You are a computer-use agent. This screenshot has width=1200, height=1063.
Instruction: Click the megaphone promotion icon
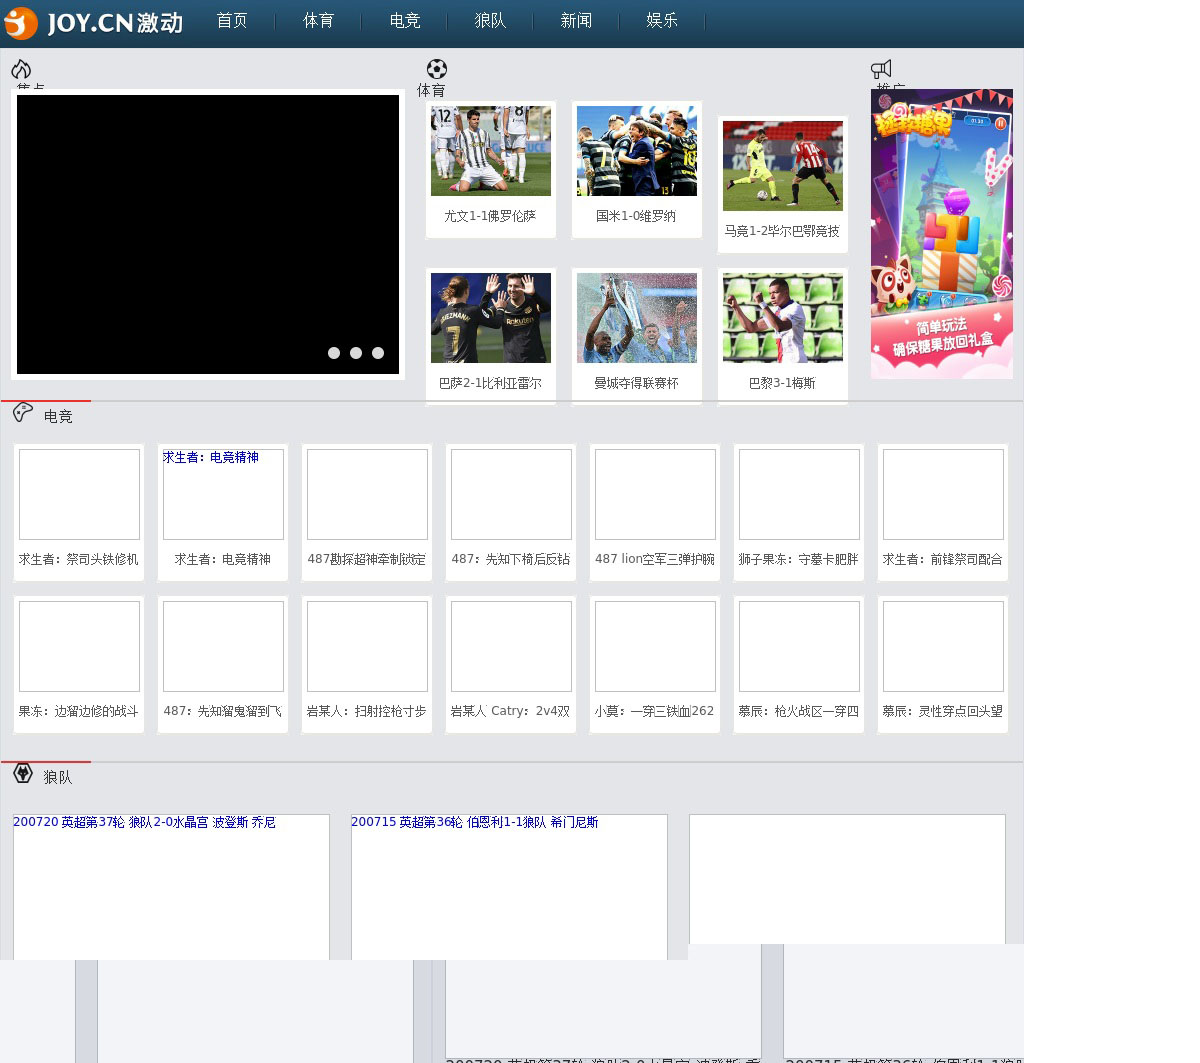pyautogui.click(x=881, y=69)
